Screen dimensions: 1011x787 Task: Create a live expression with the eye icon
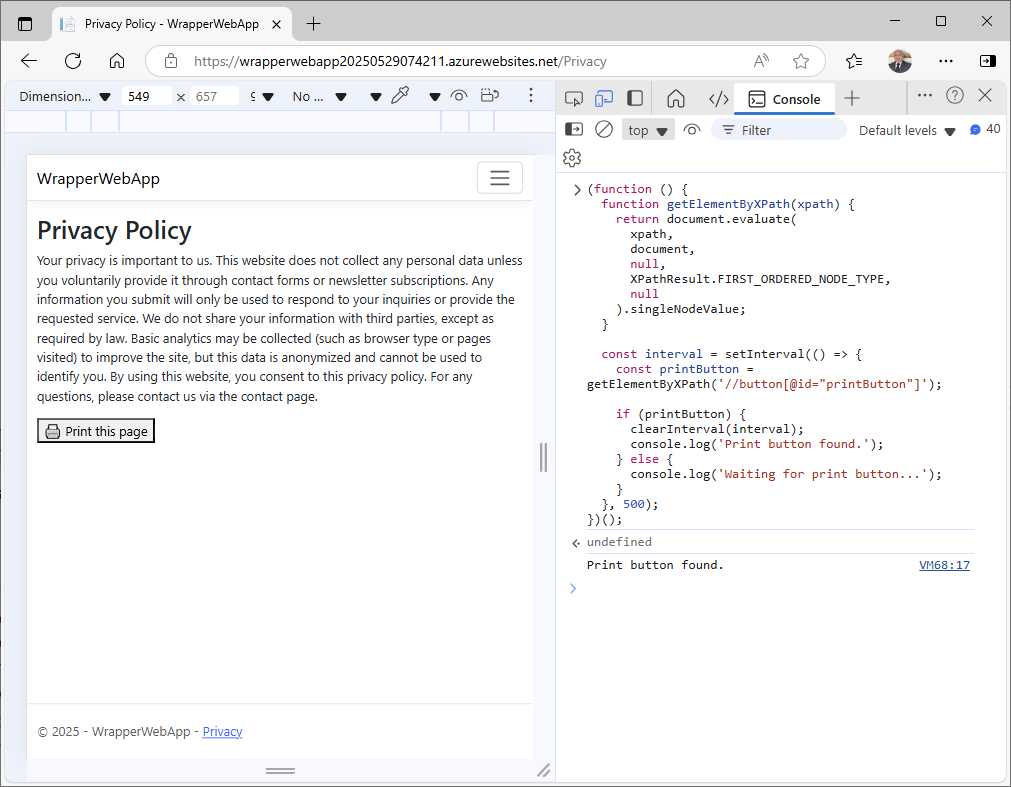click(x=692, y=130)
